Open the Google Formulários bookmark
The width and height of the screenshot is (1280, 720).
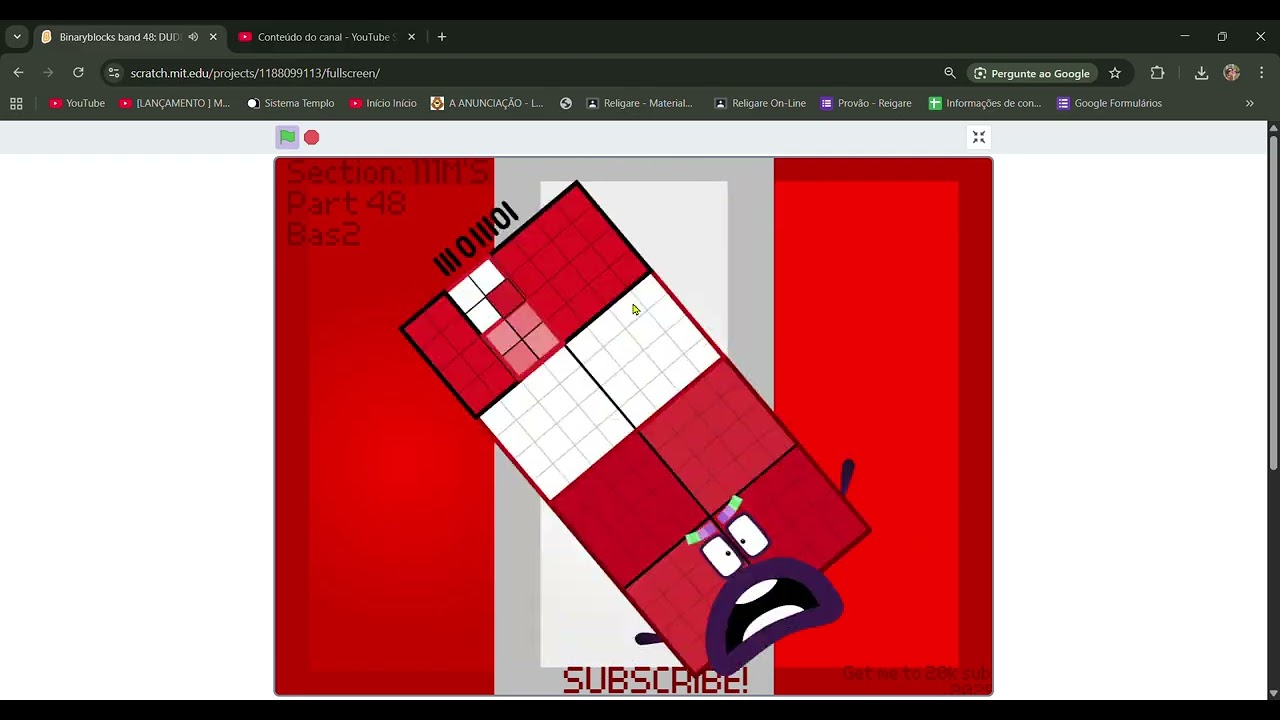coord(1109,103)
